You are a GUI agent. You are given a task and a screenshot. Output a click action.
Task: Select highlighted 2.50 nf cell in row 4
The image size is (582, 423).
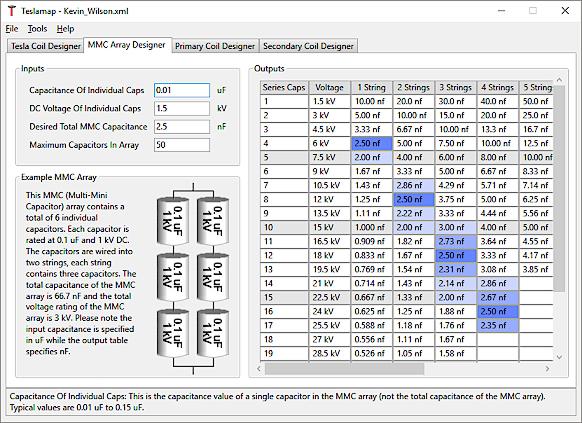tap(372, 143)
